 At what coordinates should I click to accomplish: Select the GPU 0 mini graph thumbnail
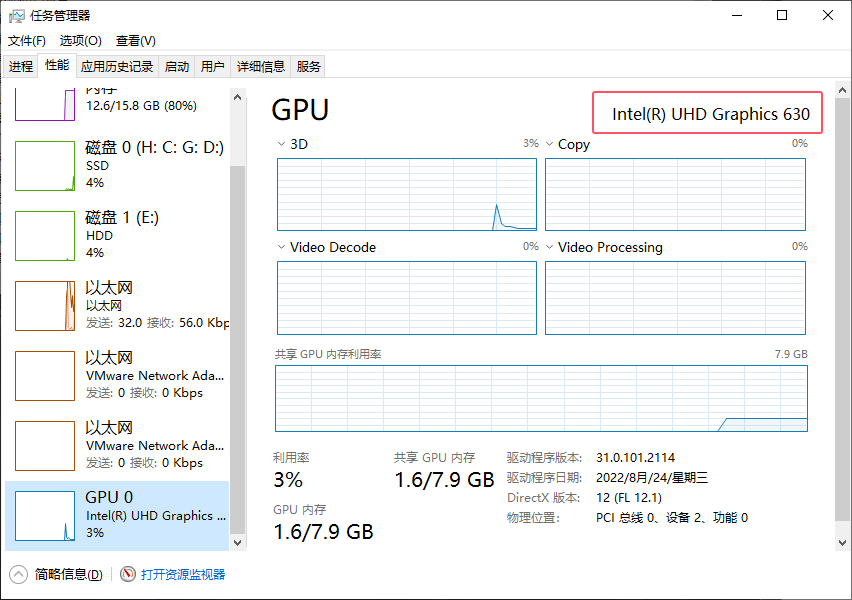pyautogui.click(x=45, y=516)
